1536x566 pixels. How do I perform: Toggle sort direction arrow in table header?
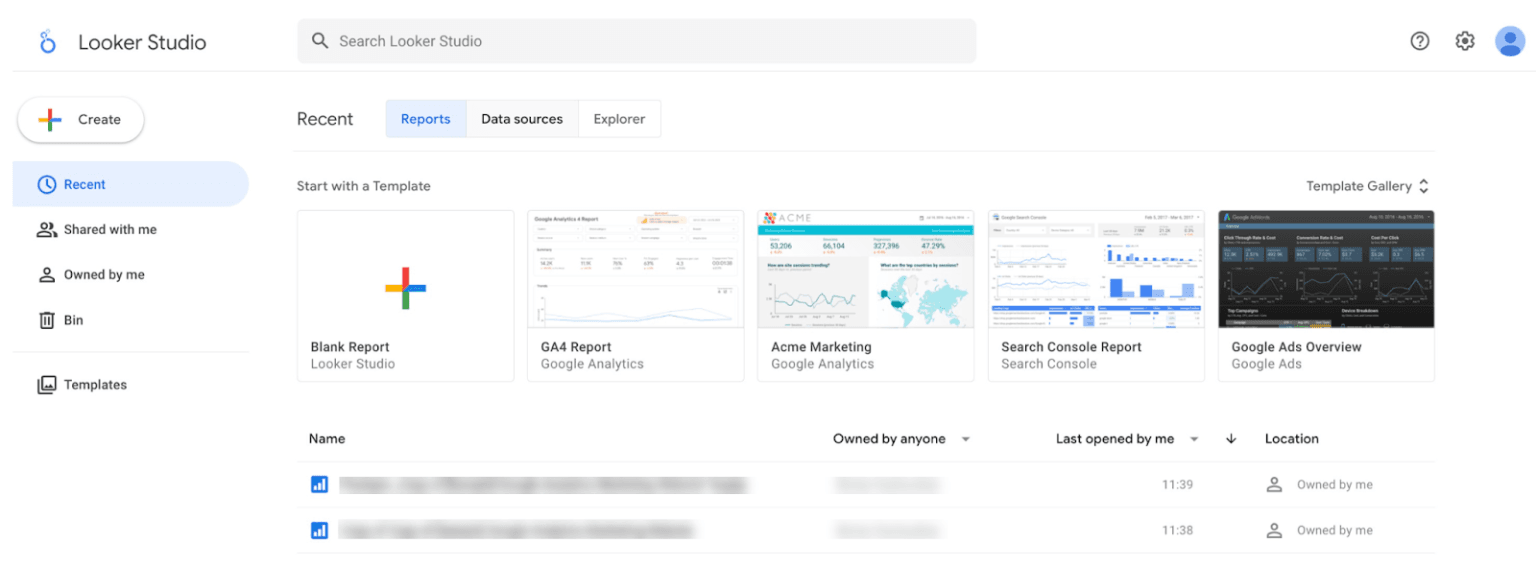[x=1231, y=438]
